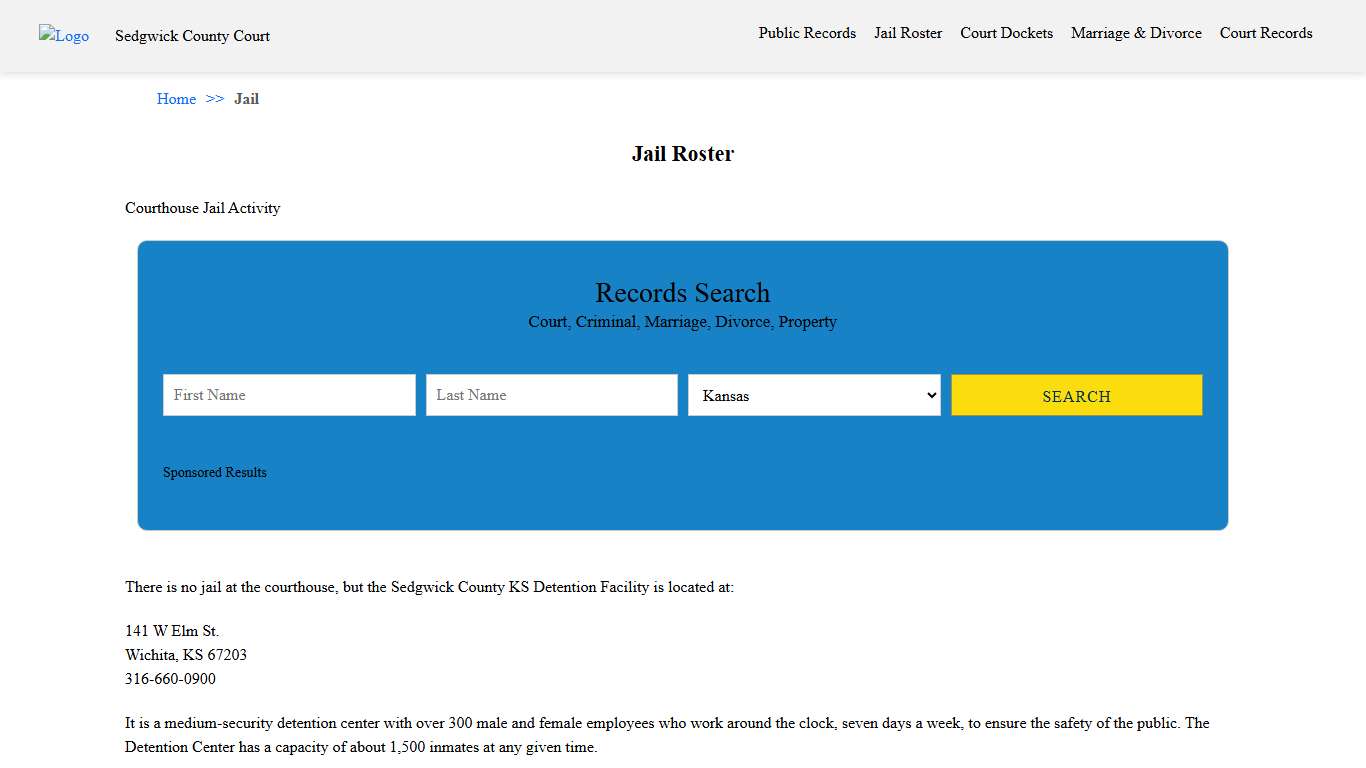Navigate to Court Records in the header
The height and width of the screenshot is (768, 1366).
coord(1265,33)
